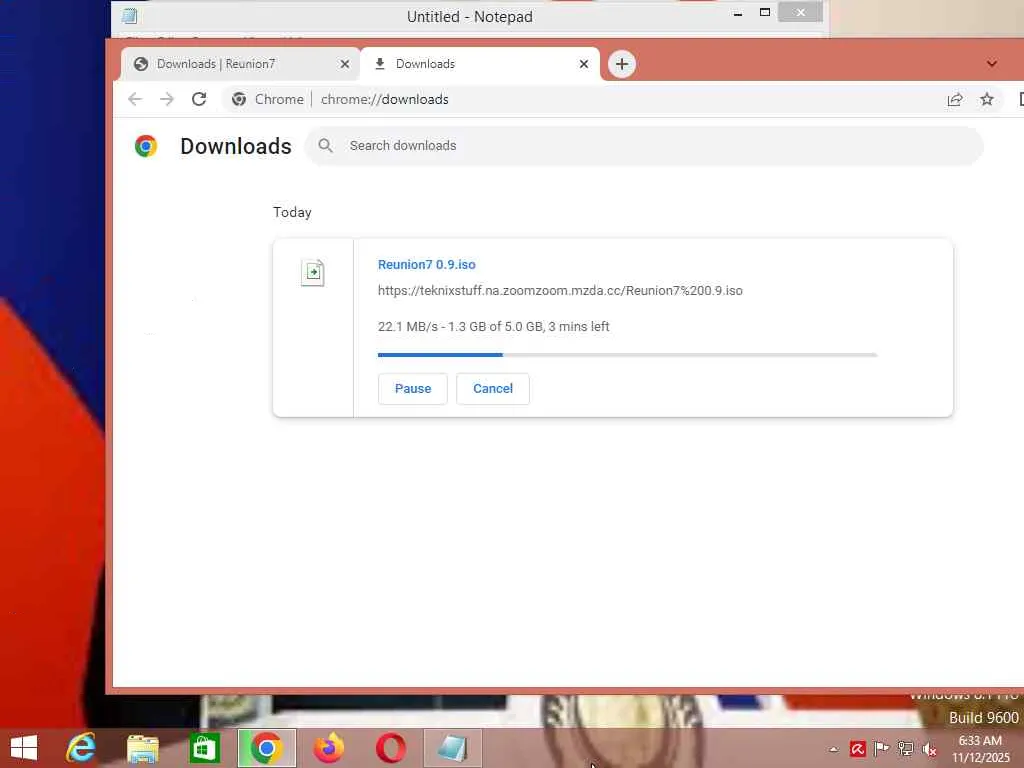Click the Chrome site info icon in address bar
Viewport: 1024px width, 768px height.
click(239, 99)
